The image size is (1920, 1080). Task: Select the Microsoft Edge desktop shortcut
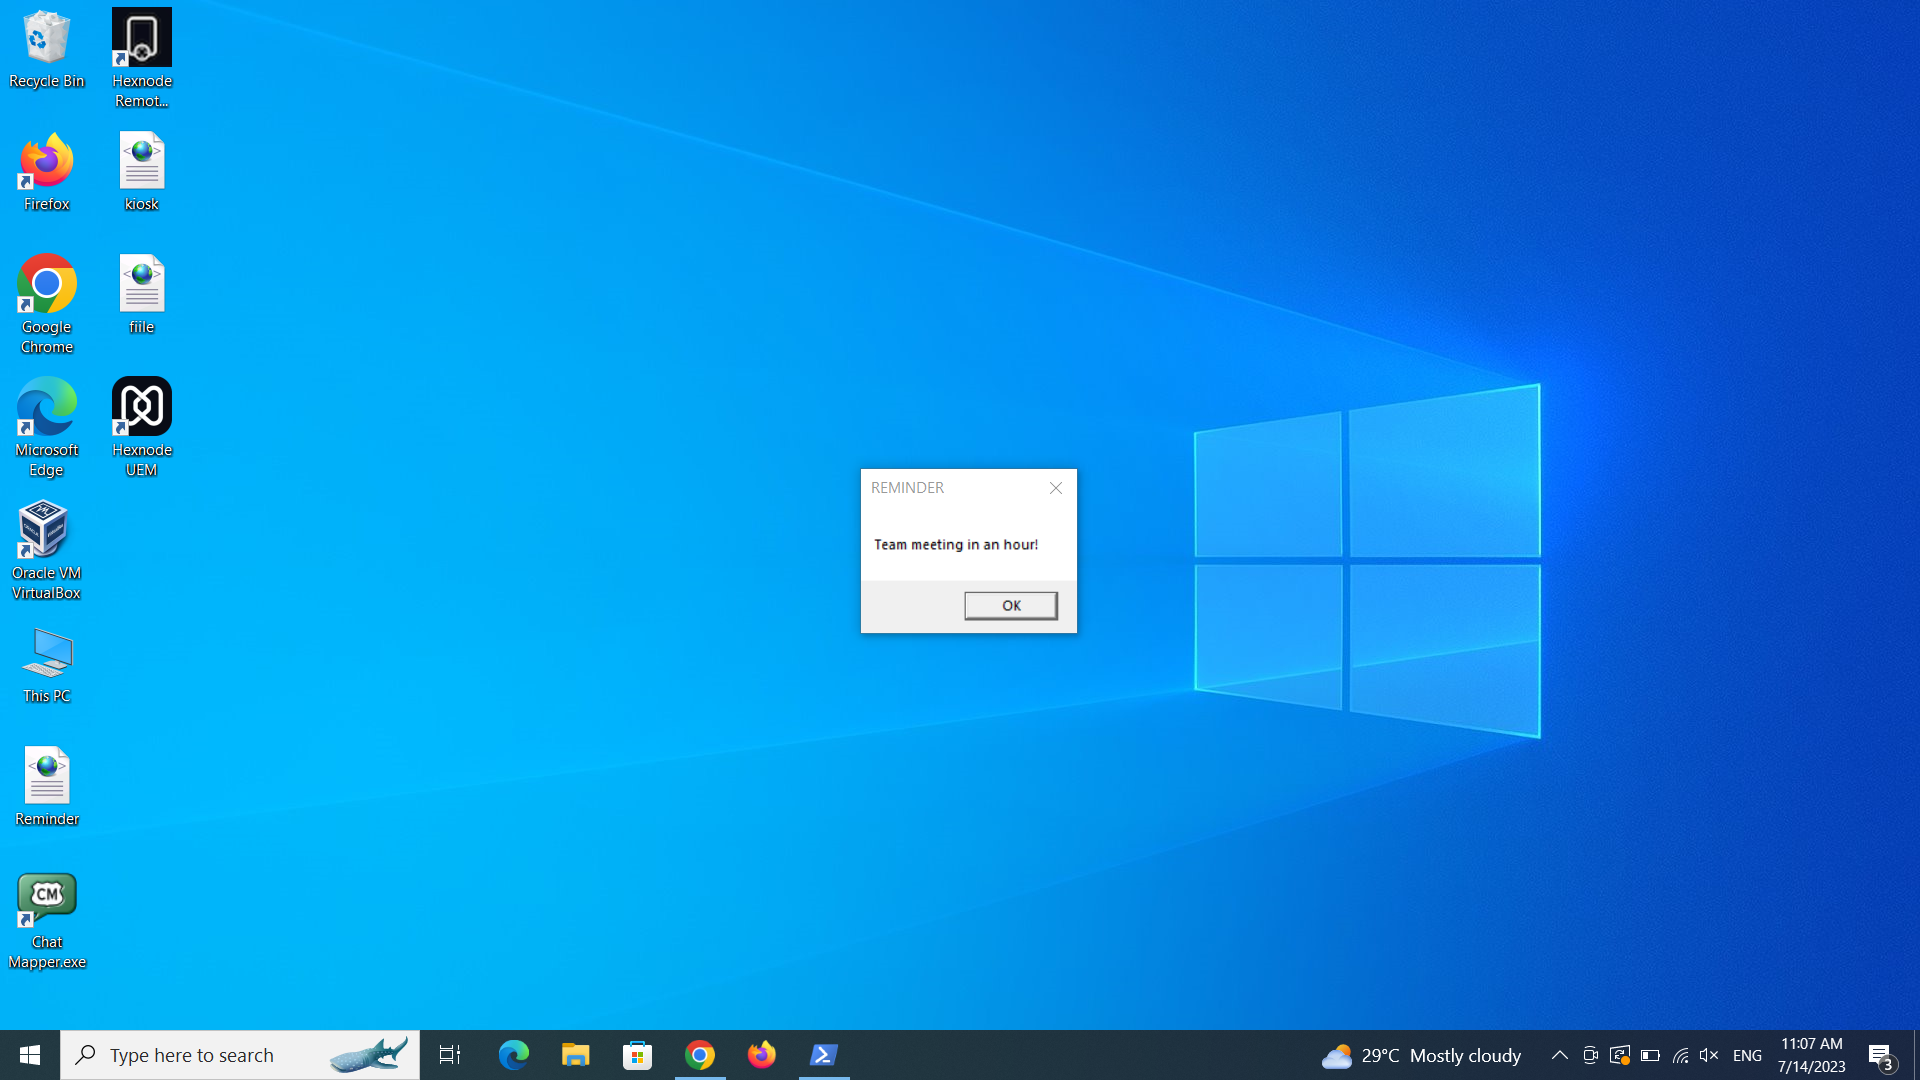click(47, 427)
